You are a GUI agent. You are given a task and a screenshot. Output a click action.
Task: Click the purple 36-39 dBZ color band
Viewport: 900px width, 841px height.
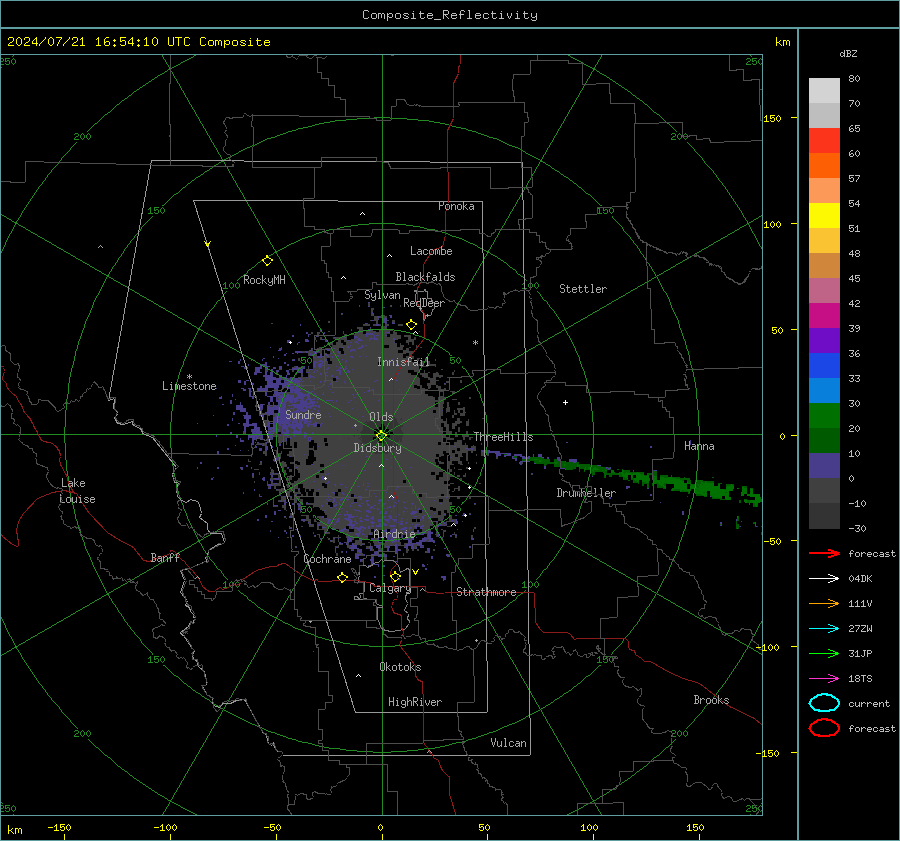click(x=824, y=341)
